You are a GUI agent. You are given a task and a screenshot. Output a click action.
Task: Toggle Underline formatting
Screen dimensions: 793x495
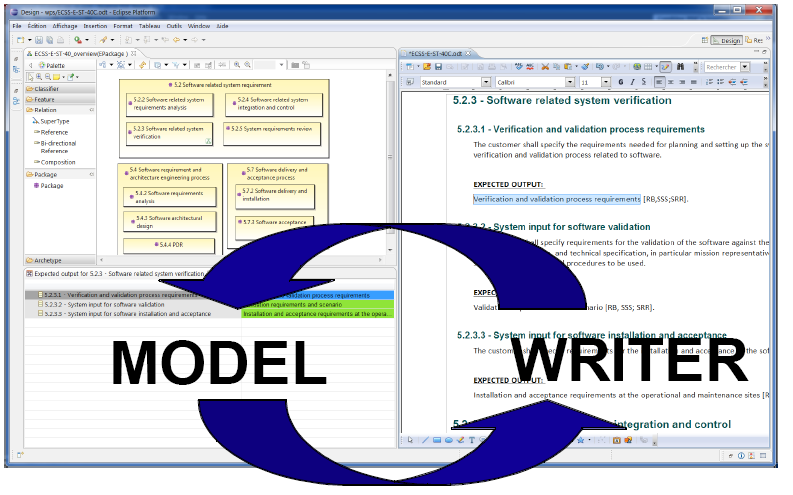coord(644,82)
